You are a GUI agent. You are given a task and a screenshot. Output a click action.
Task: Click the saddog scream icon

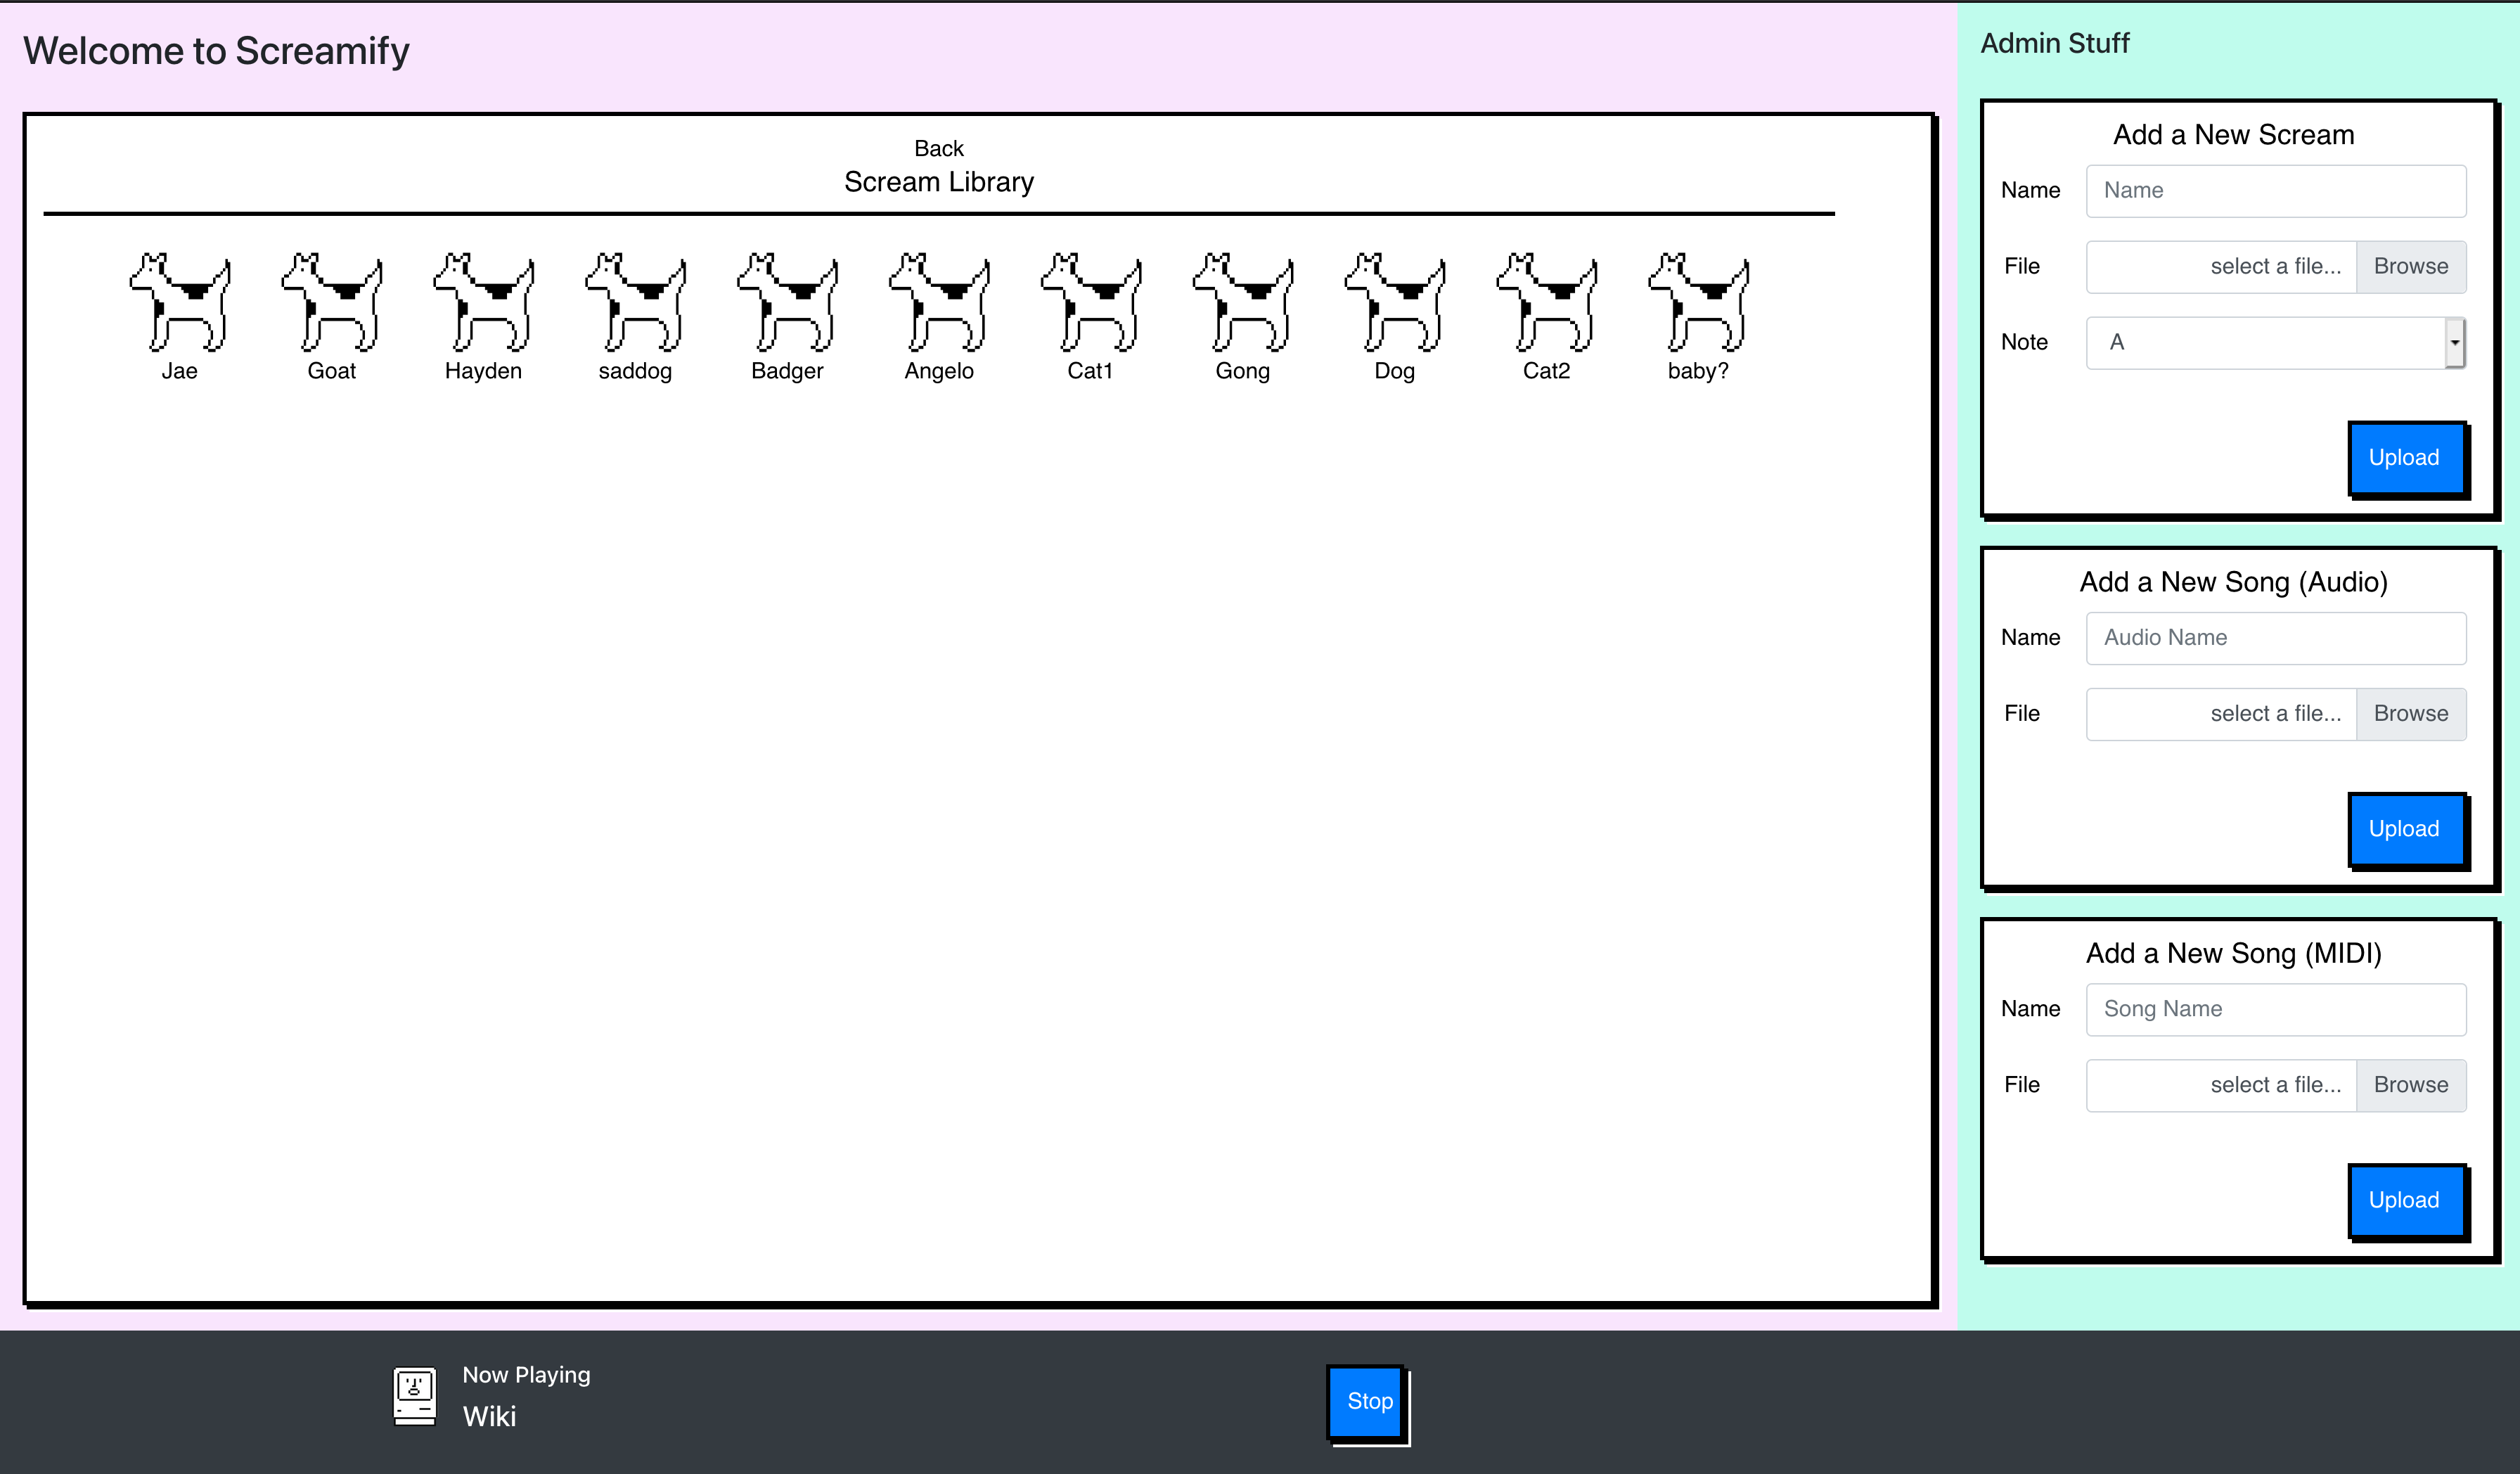636,302
